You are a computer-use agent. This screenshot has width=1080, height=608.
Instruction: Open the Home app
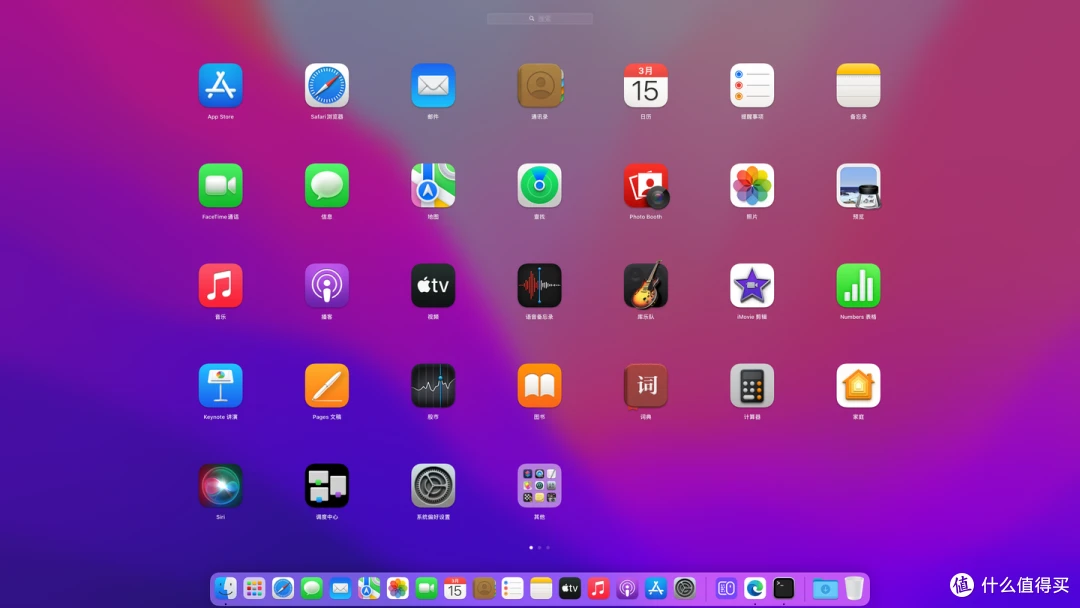[x=858, y=386]
